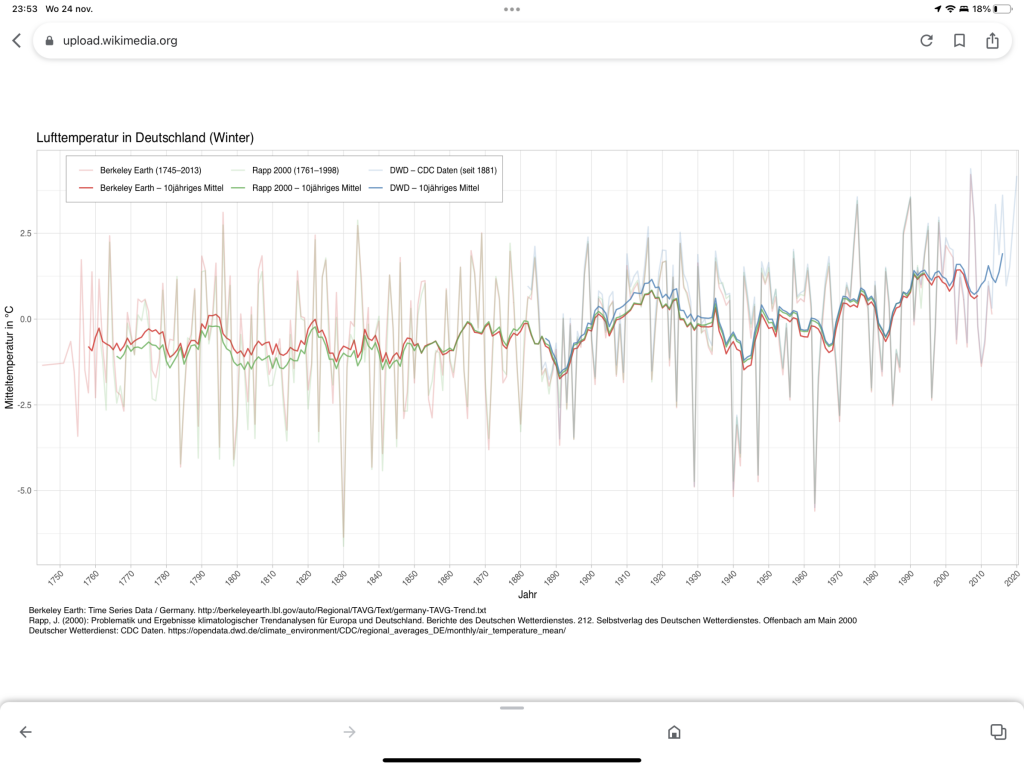Tap the browser back chevron beside address bar
The height and width of the screenshot is (768, 1024).
point(17,40)
